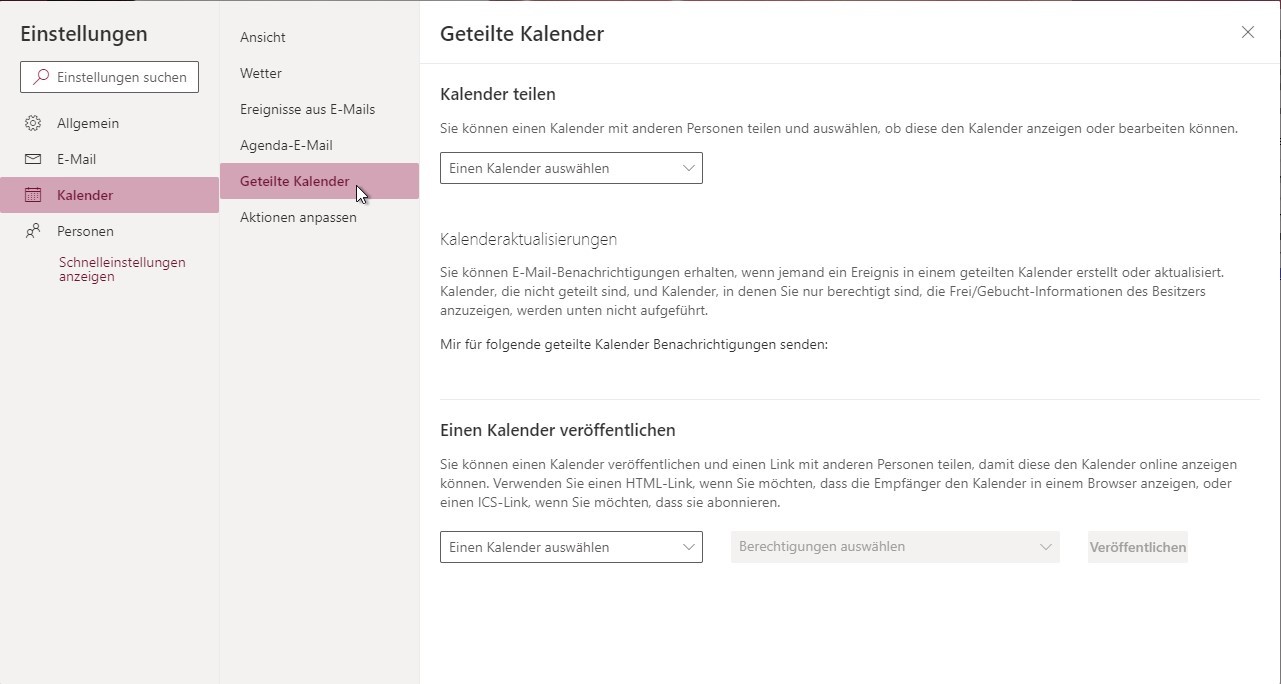Switch to the Ansicht subsection
The width and height of the screenshot is (1281, 684).
(x=319, y=37)
